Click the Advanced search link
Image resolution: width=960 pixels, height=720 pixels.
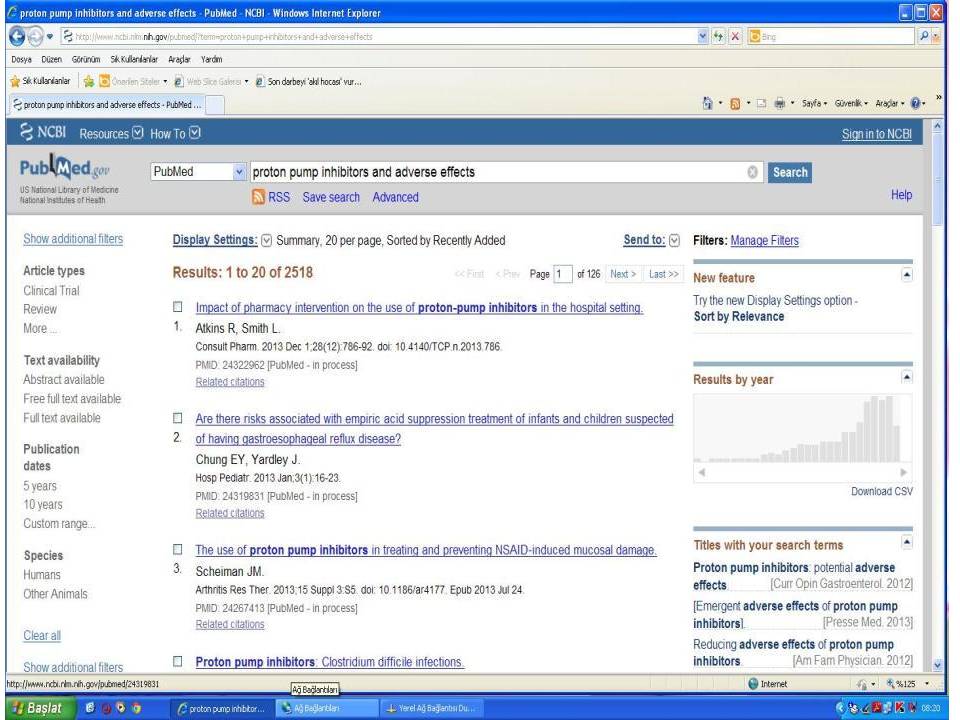[396, 197]
